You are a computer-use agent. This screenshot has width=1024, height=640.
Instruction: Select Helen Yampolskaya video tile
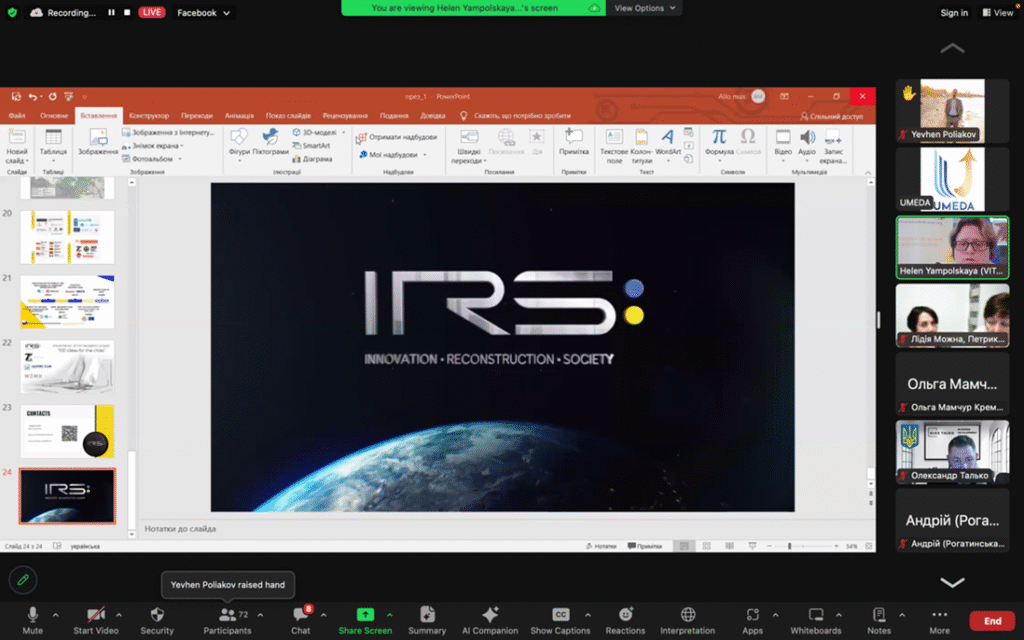tap(952, 248)
